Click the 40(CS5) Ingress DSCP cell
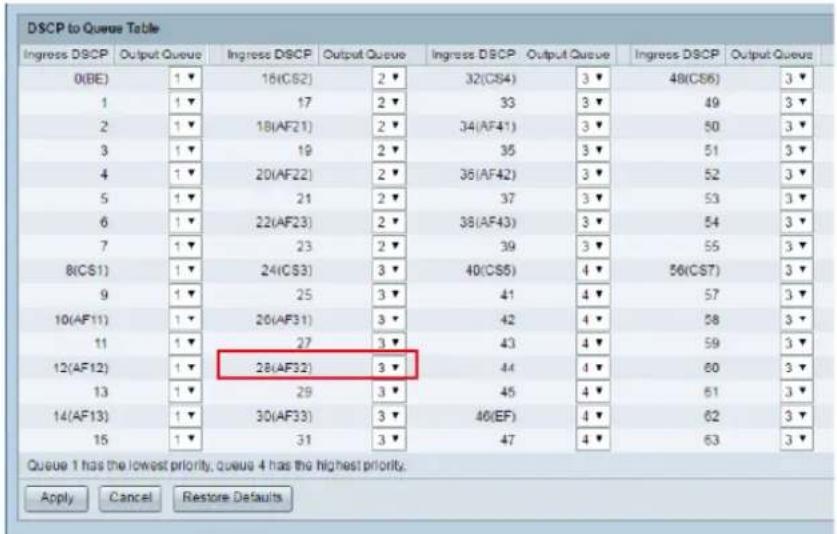The width and height of the screenshot is (837, 534). pos(491,271)
